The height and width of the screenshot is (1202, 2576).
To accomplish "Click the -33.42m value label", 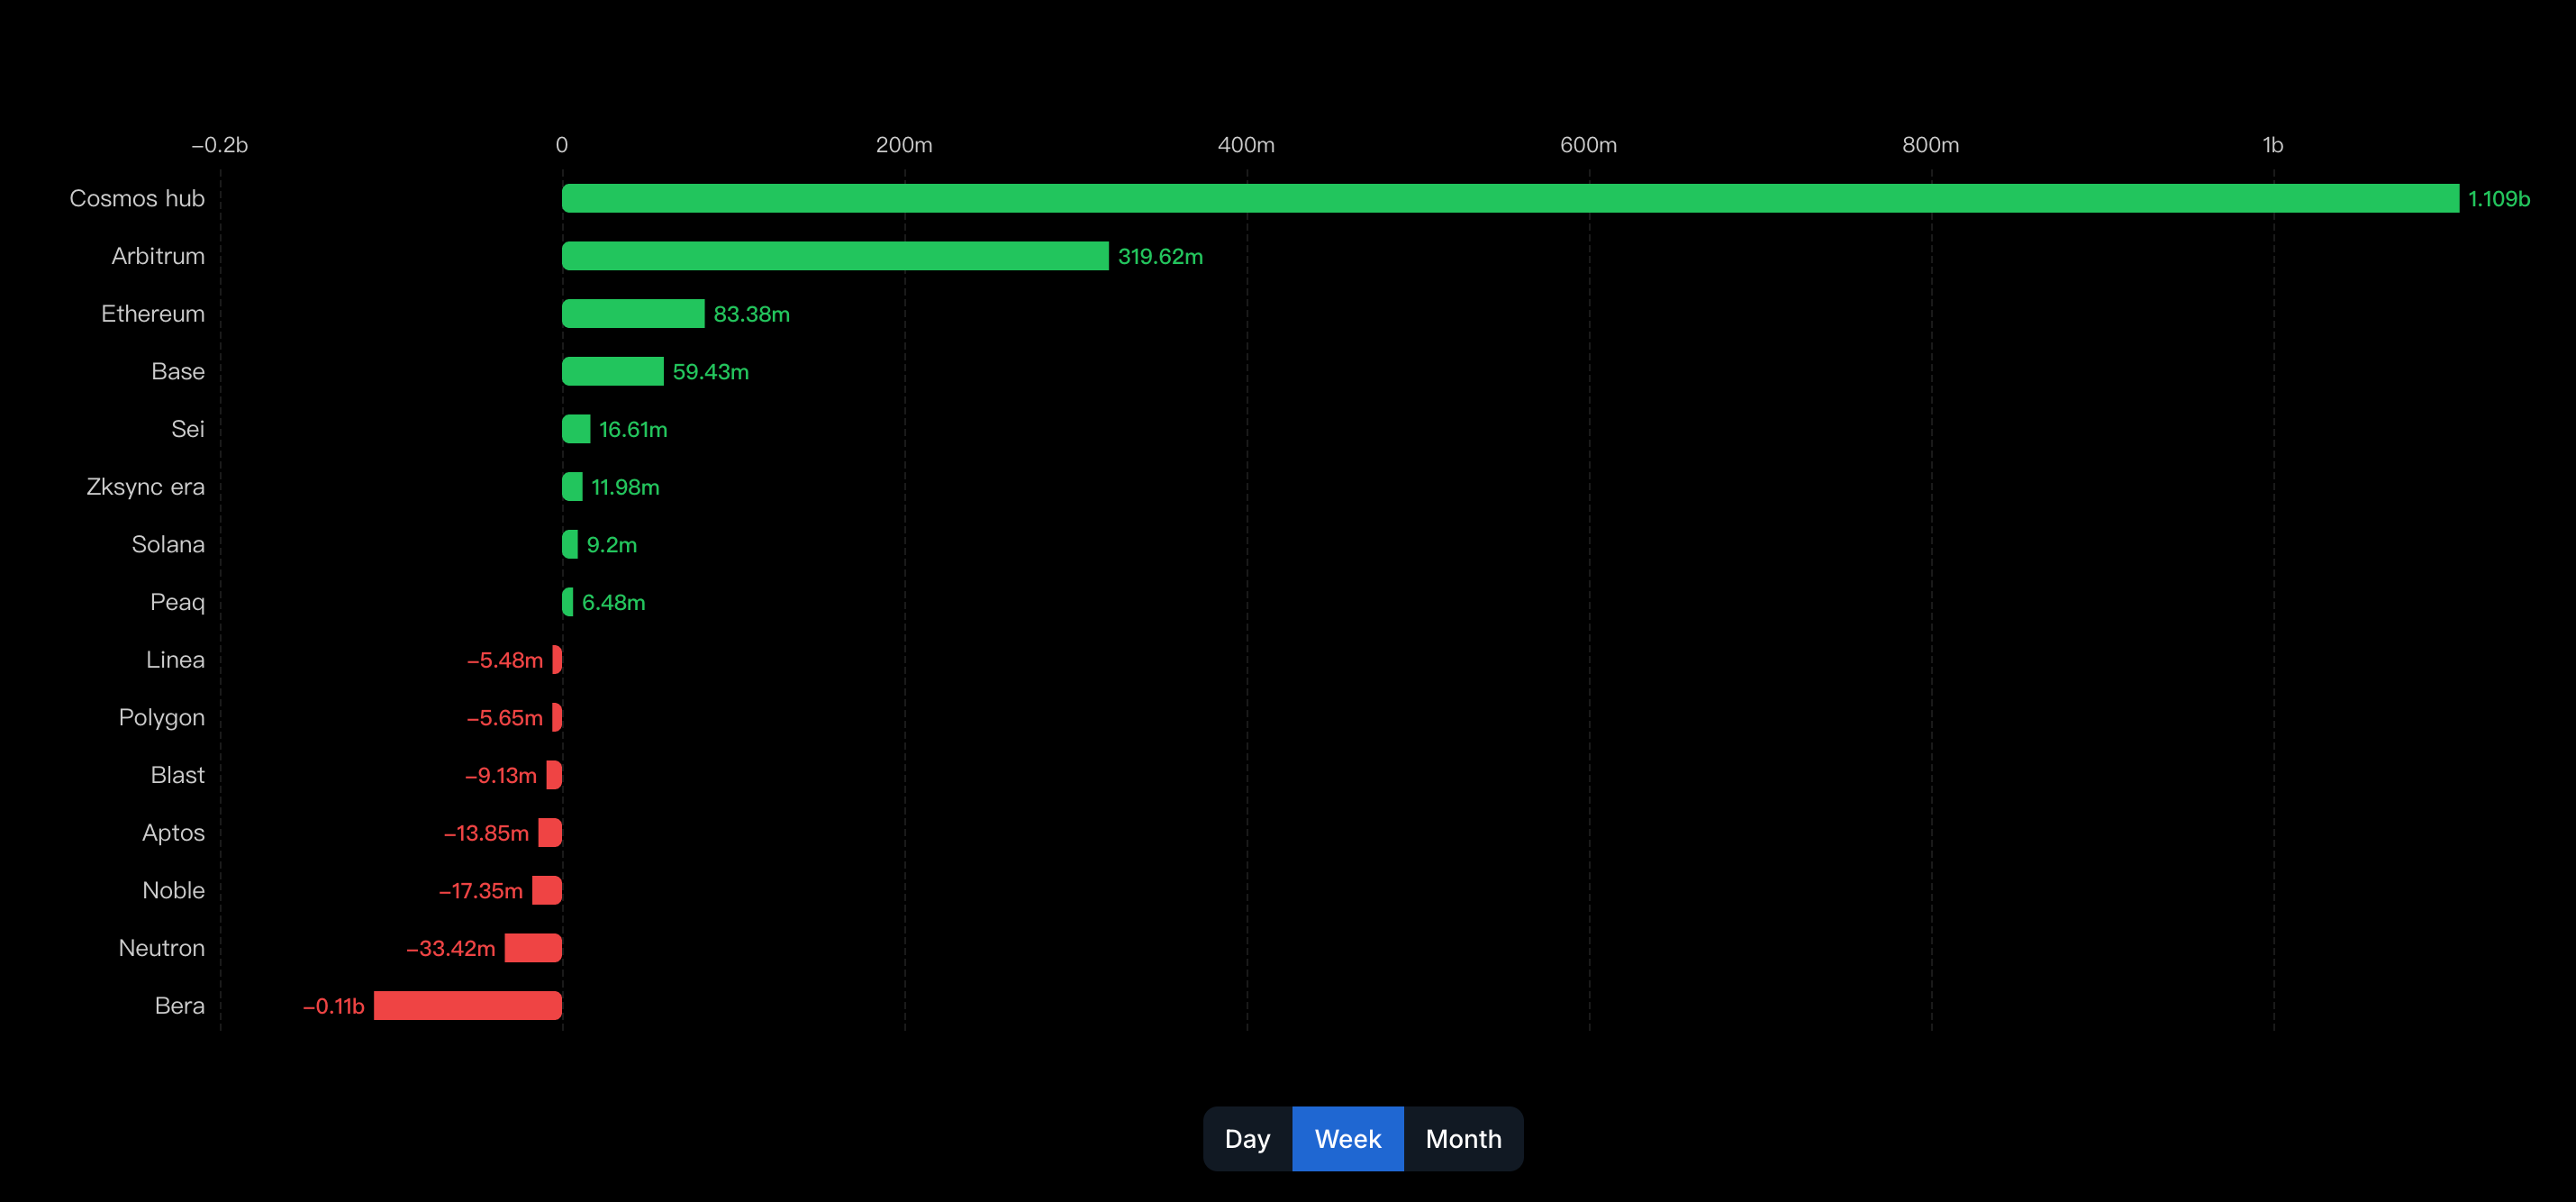I will [451, 948].
